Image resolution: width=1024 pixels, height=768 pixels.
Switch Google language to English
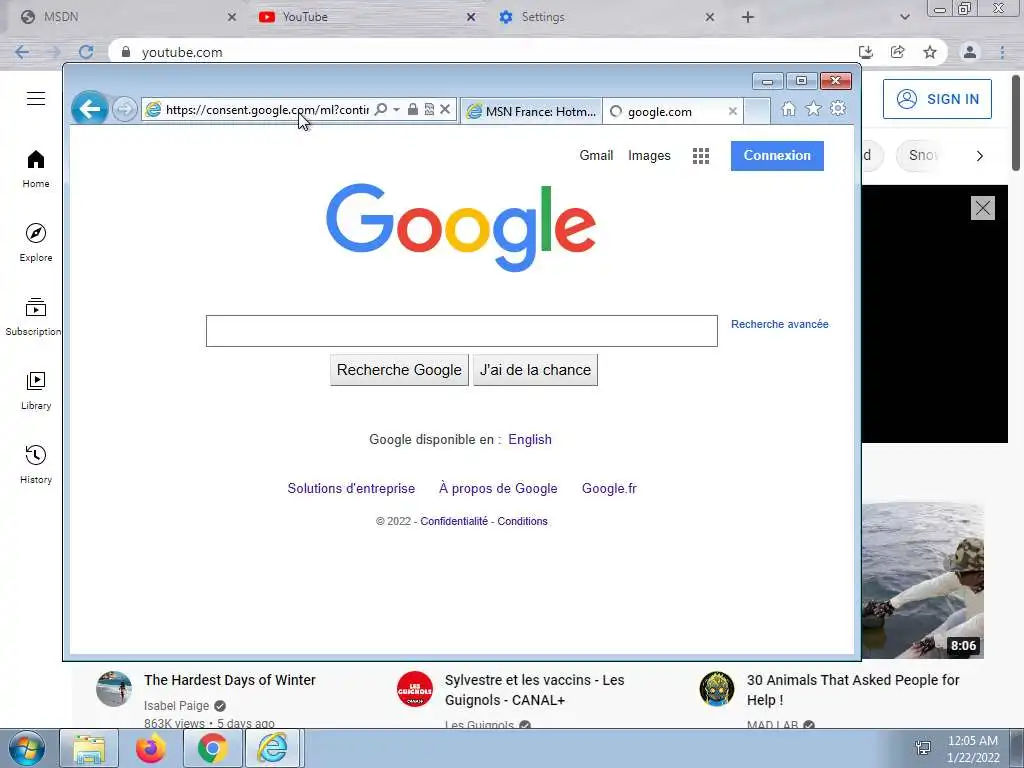coord(530,440)
